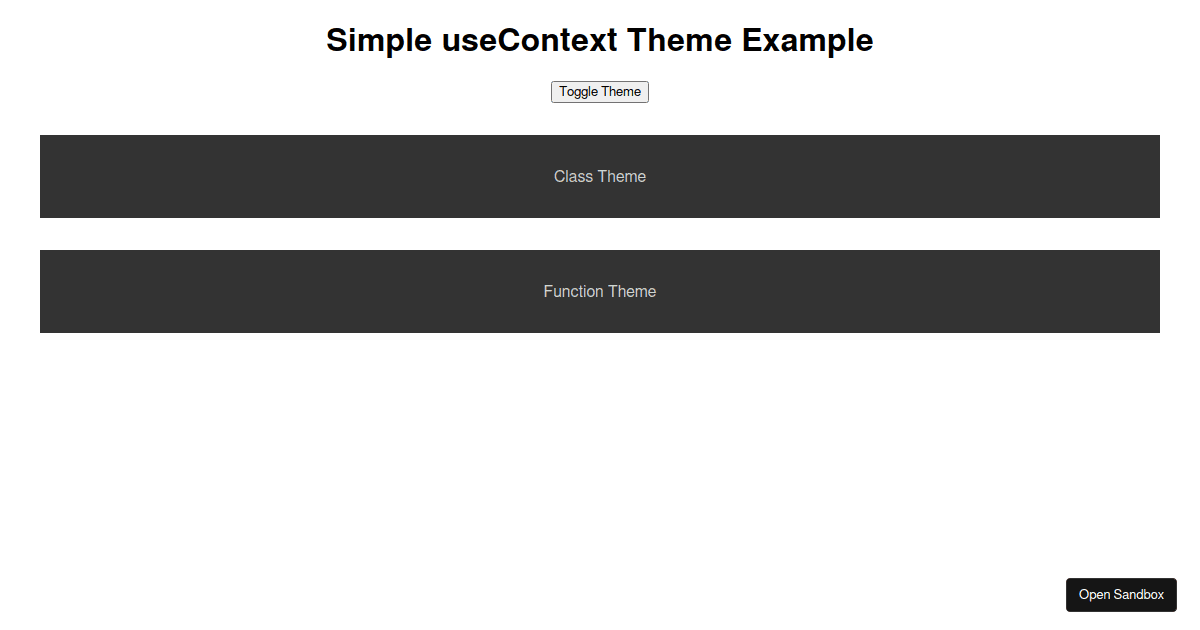
Task: Click inside the Function Theme container
Action: pyautogui.click(x=600, y=291)
